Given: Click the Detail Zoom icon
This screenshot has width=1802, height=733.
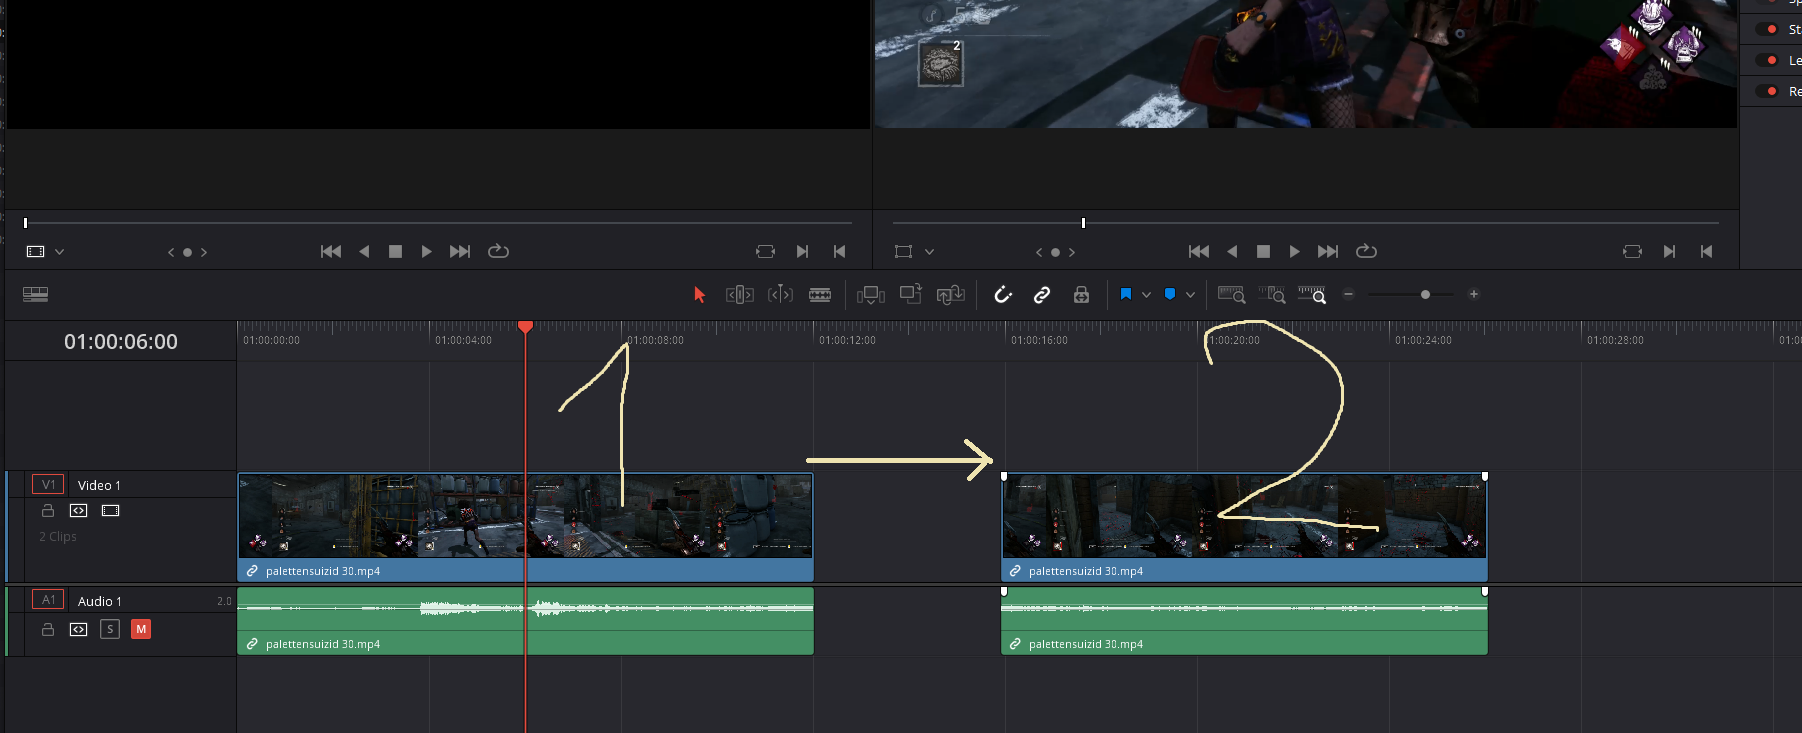Looking at the screenshot, I should (x=1272, y=294).
